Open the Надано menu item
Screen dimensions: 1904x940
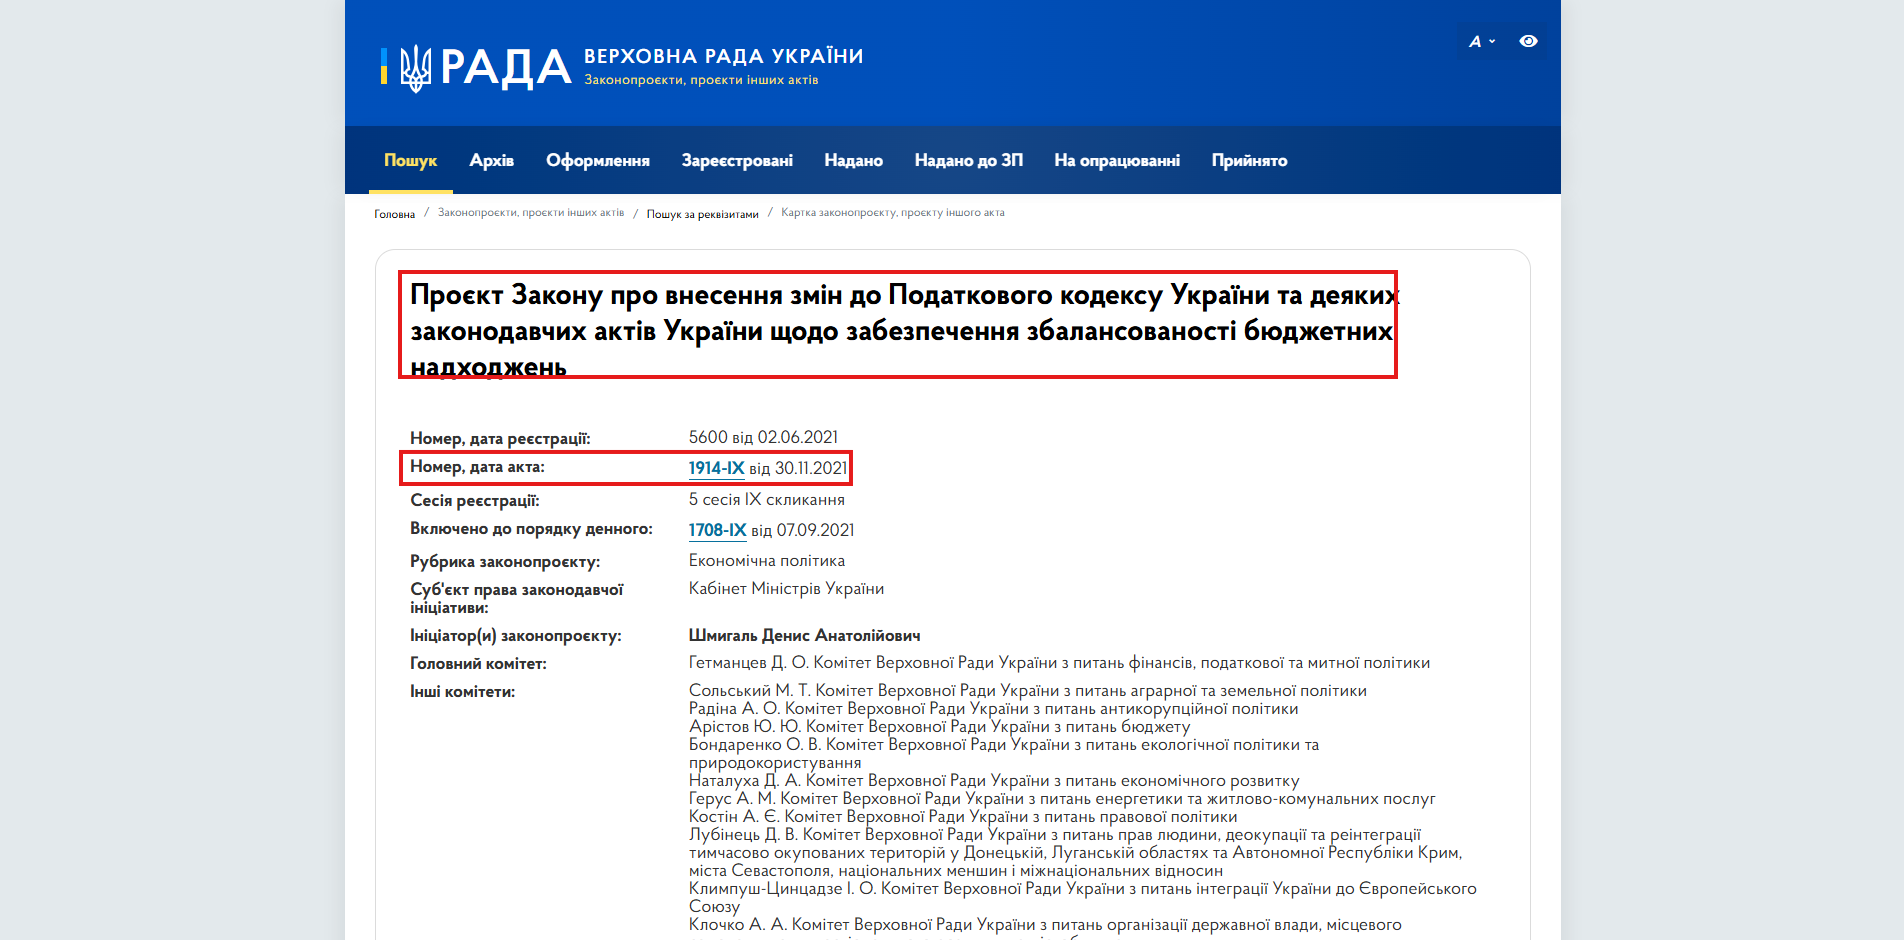pos(853,160)
